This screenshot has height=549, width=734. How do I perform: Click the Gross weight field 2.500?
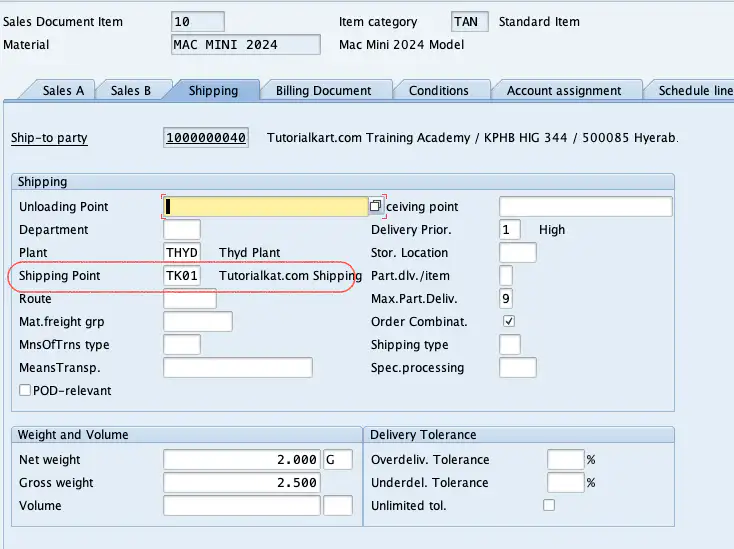(x=242, y=483)
